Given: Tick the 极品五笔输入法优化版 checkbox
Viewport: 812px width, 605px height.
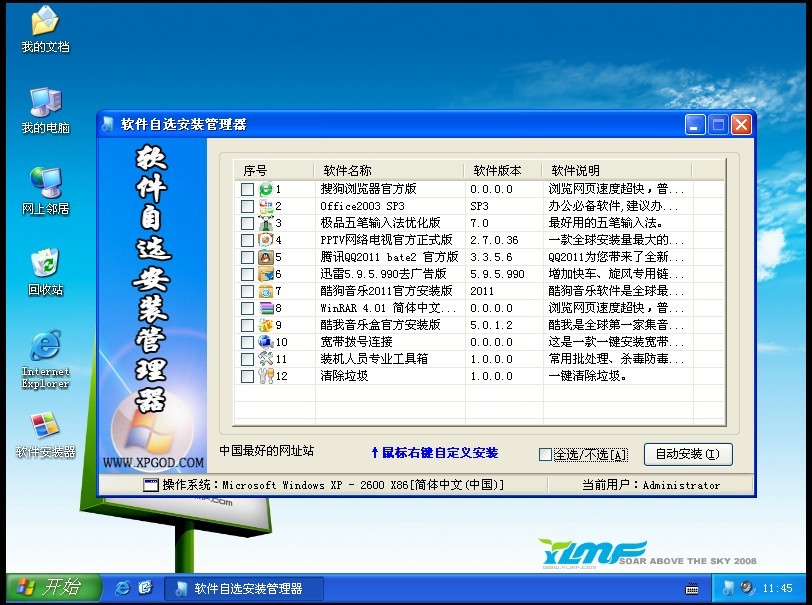Looking at the screenshot, I should point(248,224).
